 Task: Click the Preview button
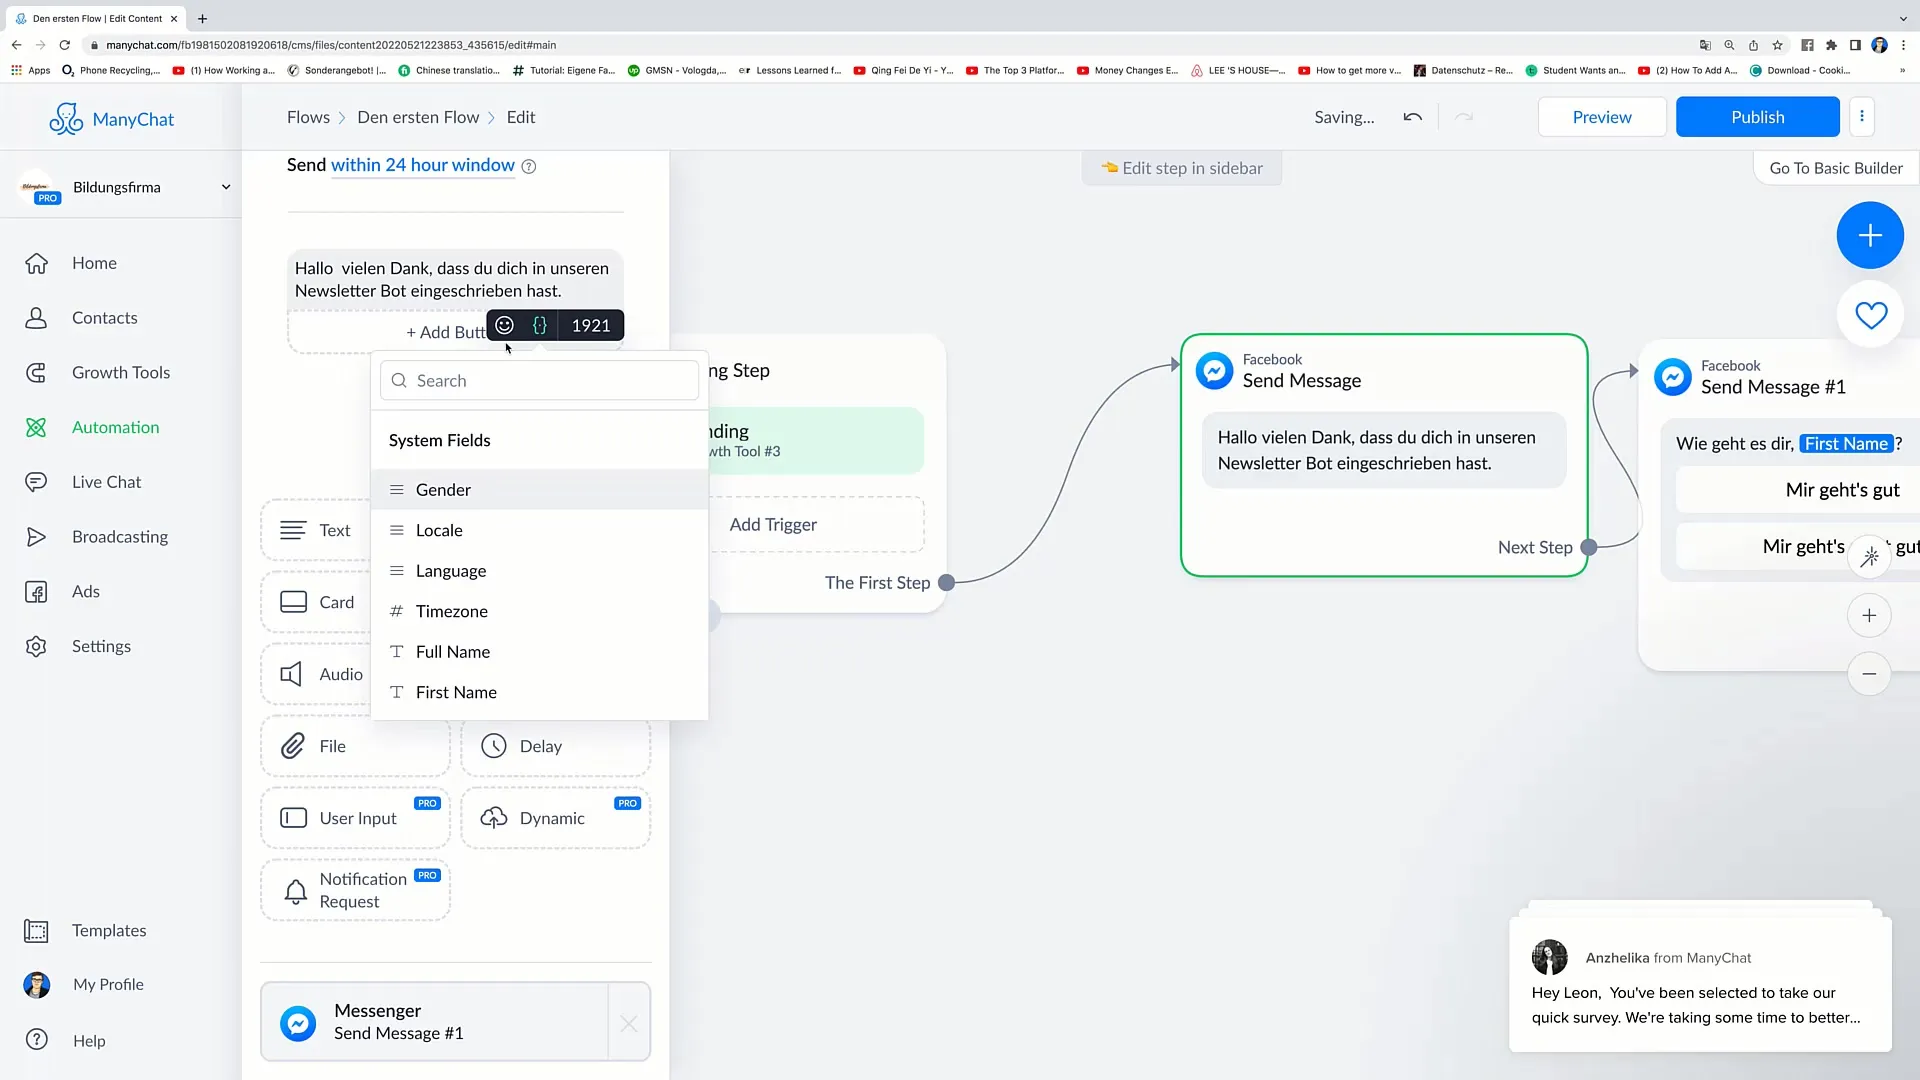(x=1602, y=117)
